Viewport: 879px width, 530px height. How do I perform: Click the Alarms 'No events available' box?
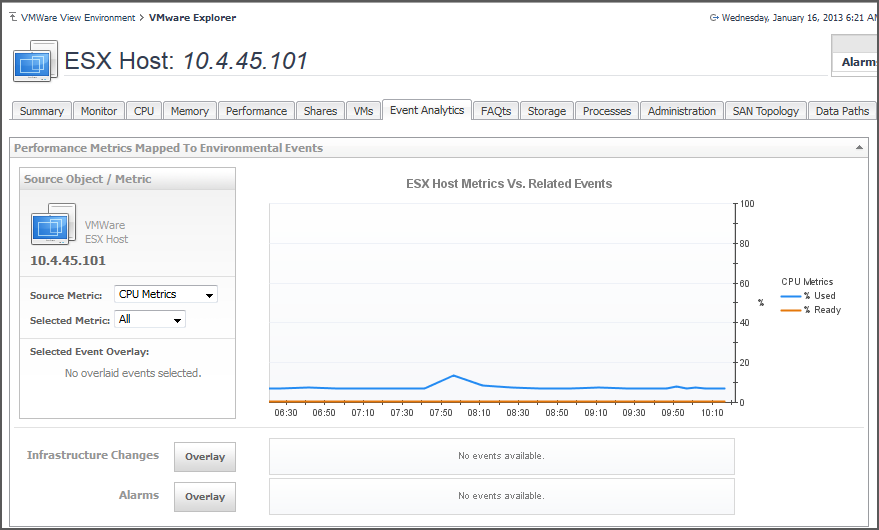coord(502,496)
